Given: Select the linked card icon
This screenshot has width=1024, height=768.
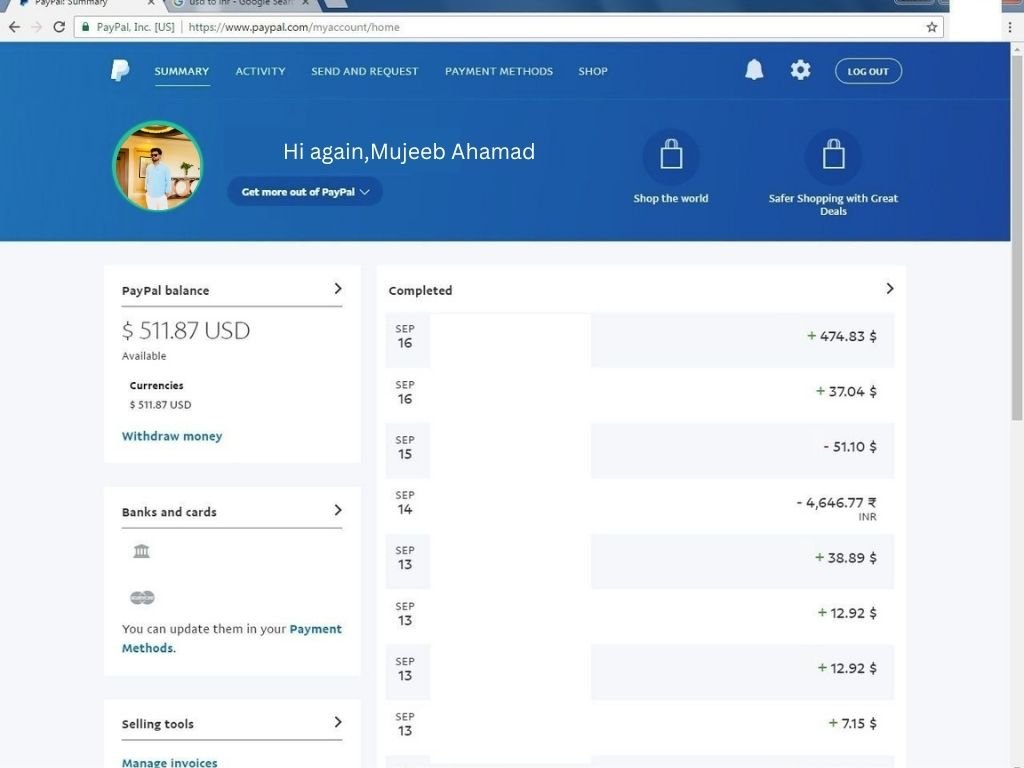Looking at the screenshot, I should click(142, 597).
